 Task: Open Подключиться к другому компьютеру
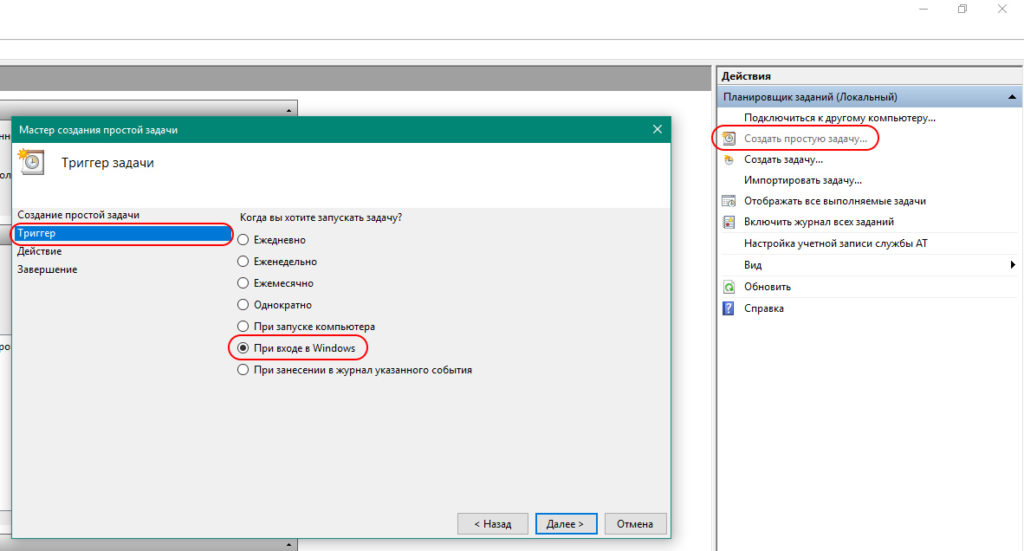(839, 118)
